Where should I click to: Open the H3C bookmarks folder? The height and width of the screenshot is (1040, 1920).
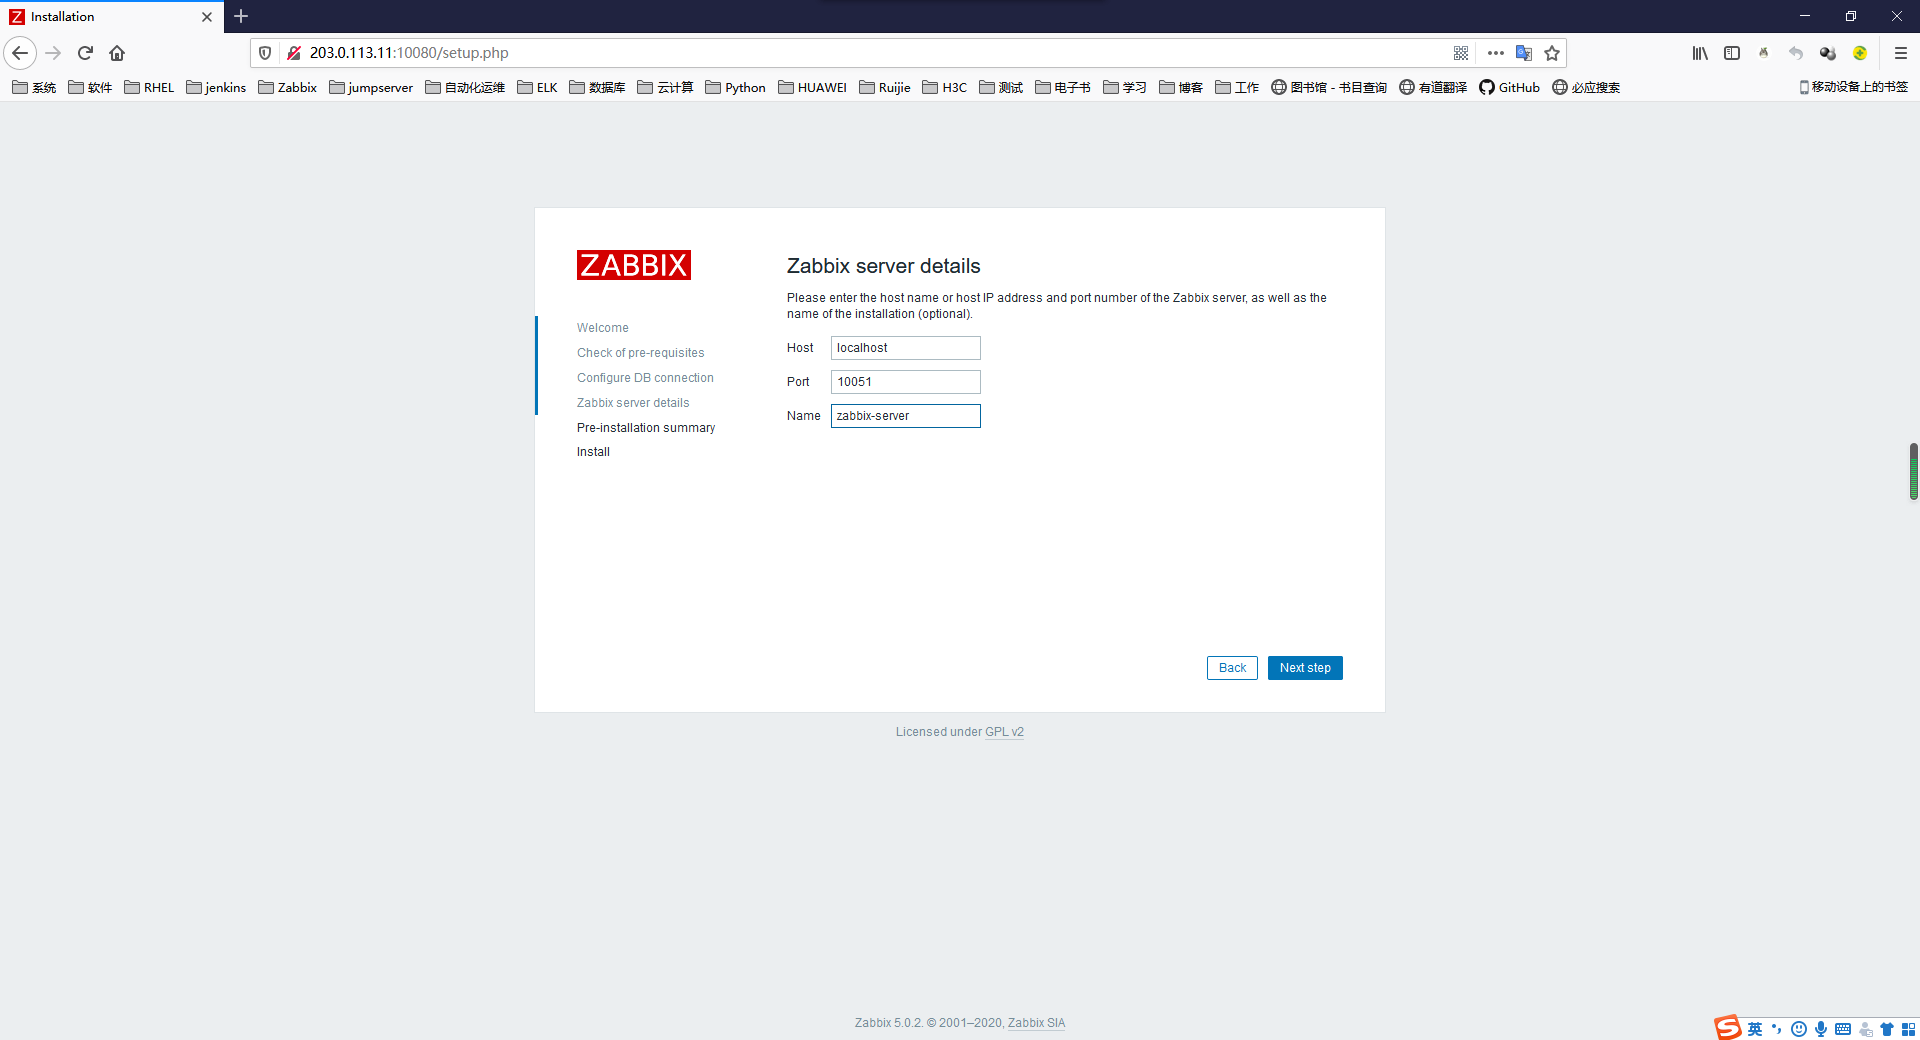(x=945, y=87)
